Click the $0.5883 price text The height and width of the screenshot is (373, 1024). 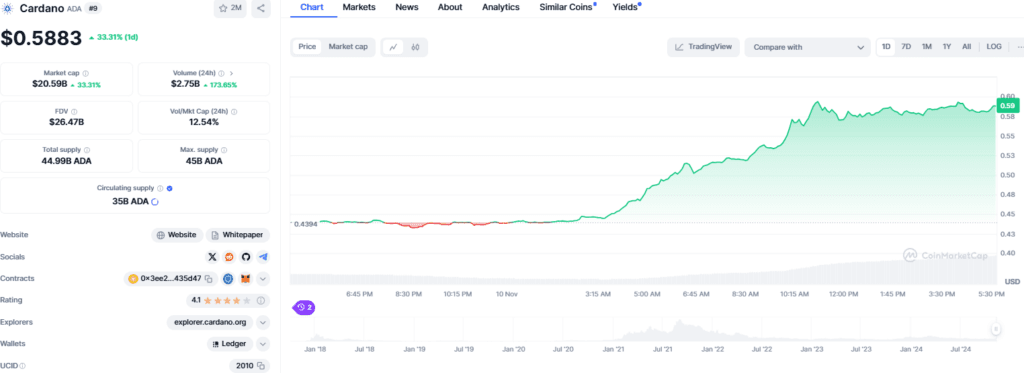[x=41, y=38]
